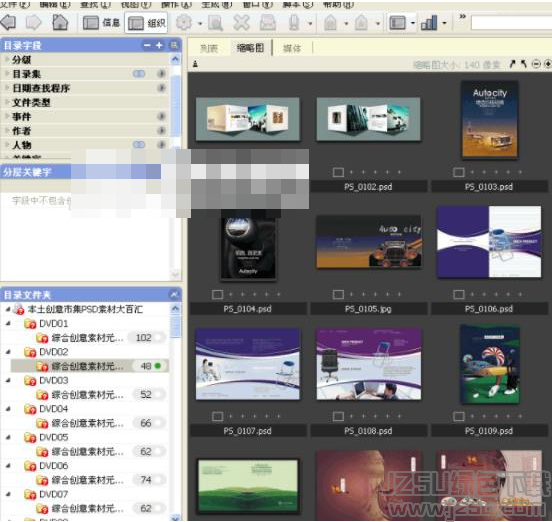
Task: Switch to the 媒体 media tab
Action: pyautogui.click(x=292, y=48)
